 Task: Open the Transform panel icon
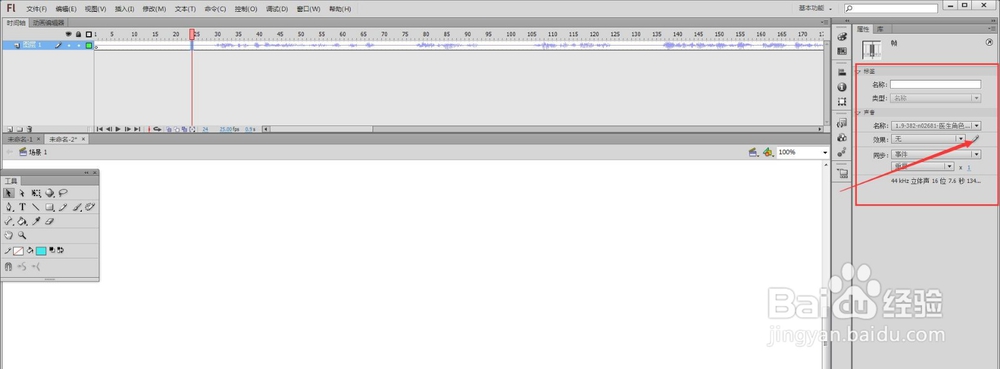[x=842, y=101]
